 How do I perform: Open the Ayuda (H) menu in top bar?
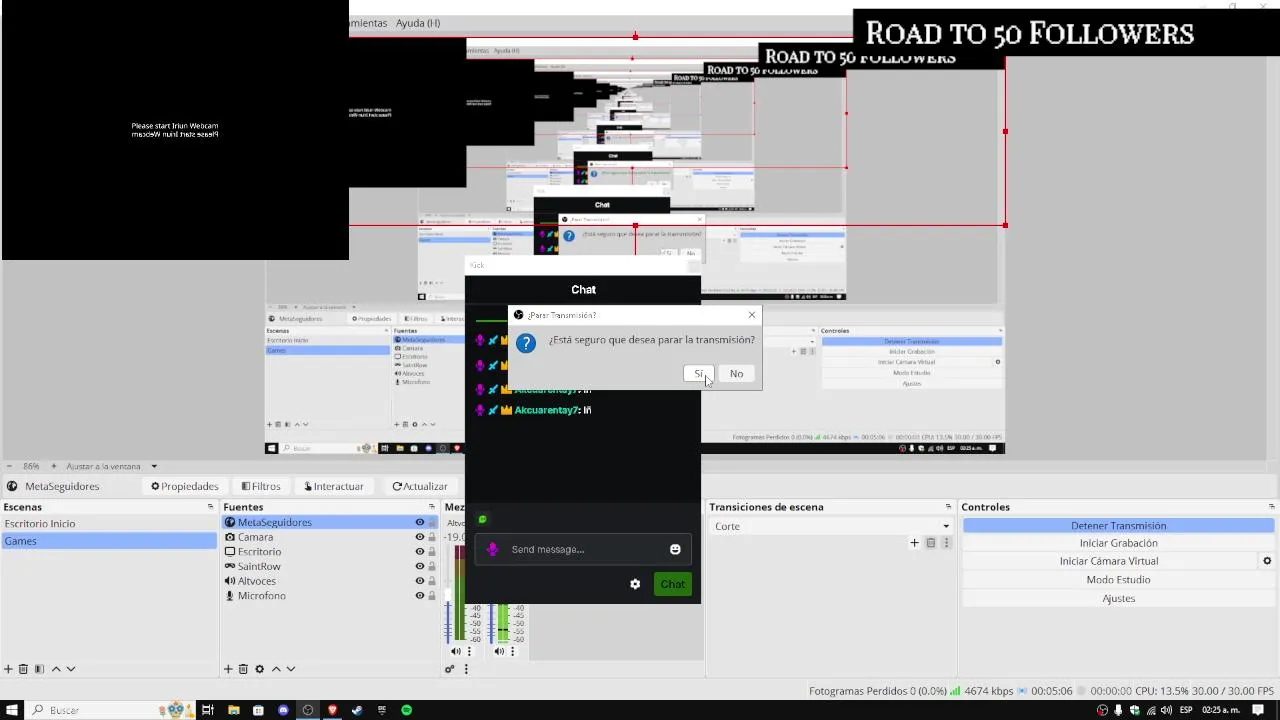coord(418,23)
